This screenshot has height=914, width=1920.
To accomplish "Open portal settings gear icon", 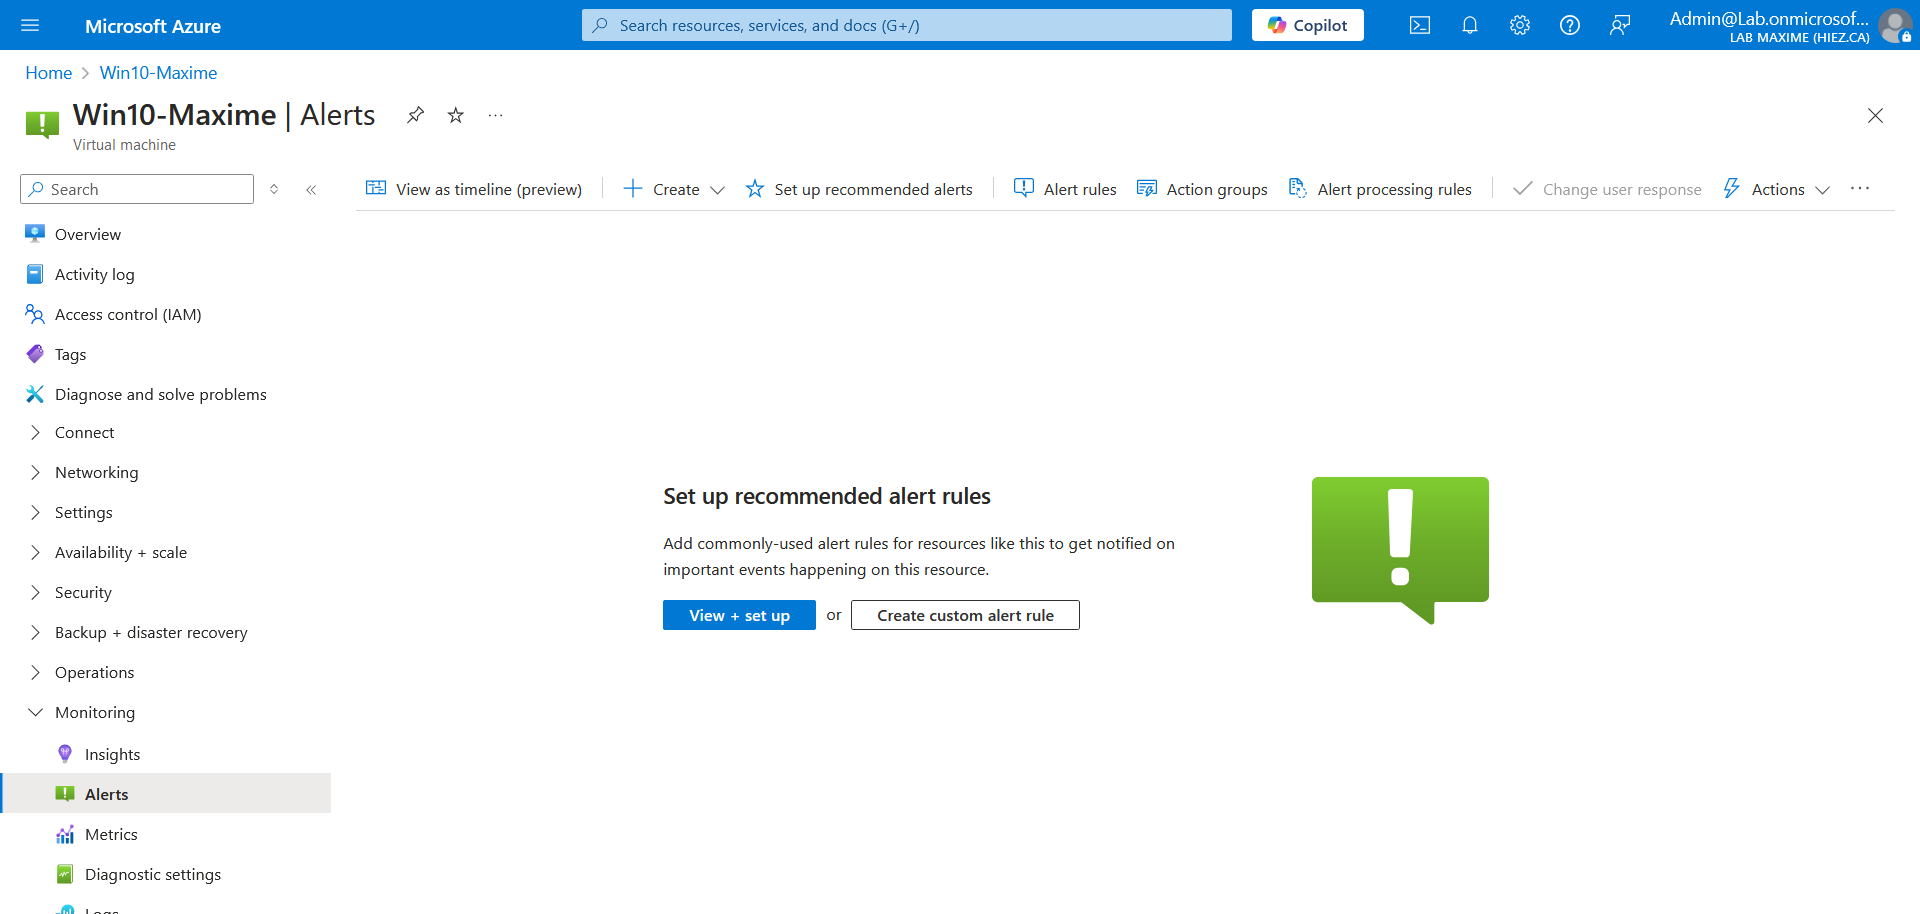I will tap(1519, 25).
